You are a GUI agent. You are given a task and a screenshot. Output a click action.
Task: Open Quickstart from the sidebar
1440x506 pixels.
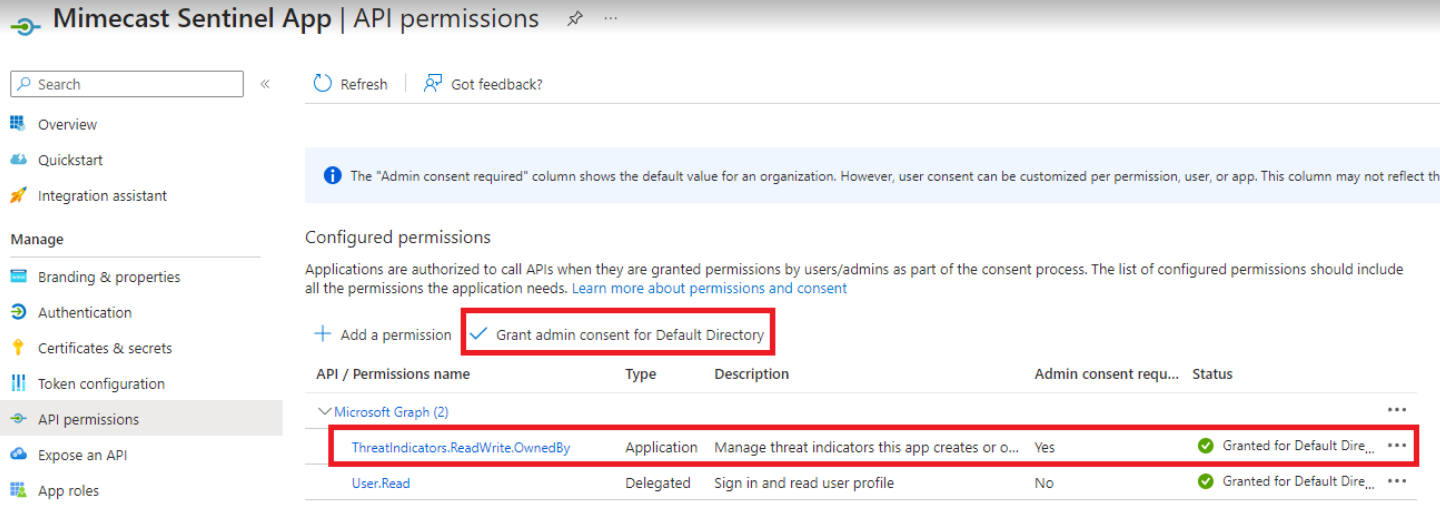point(70,160)
